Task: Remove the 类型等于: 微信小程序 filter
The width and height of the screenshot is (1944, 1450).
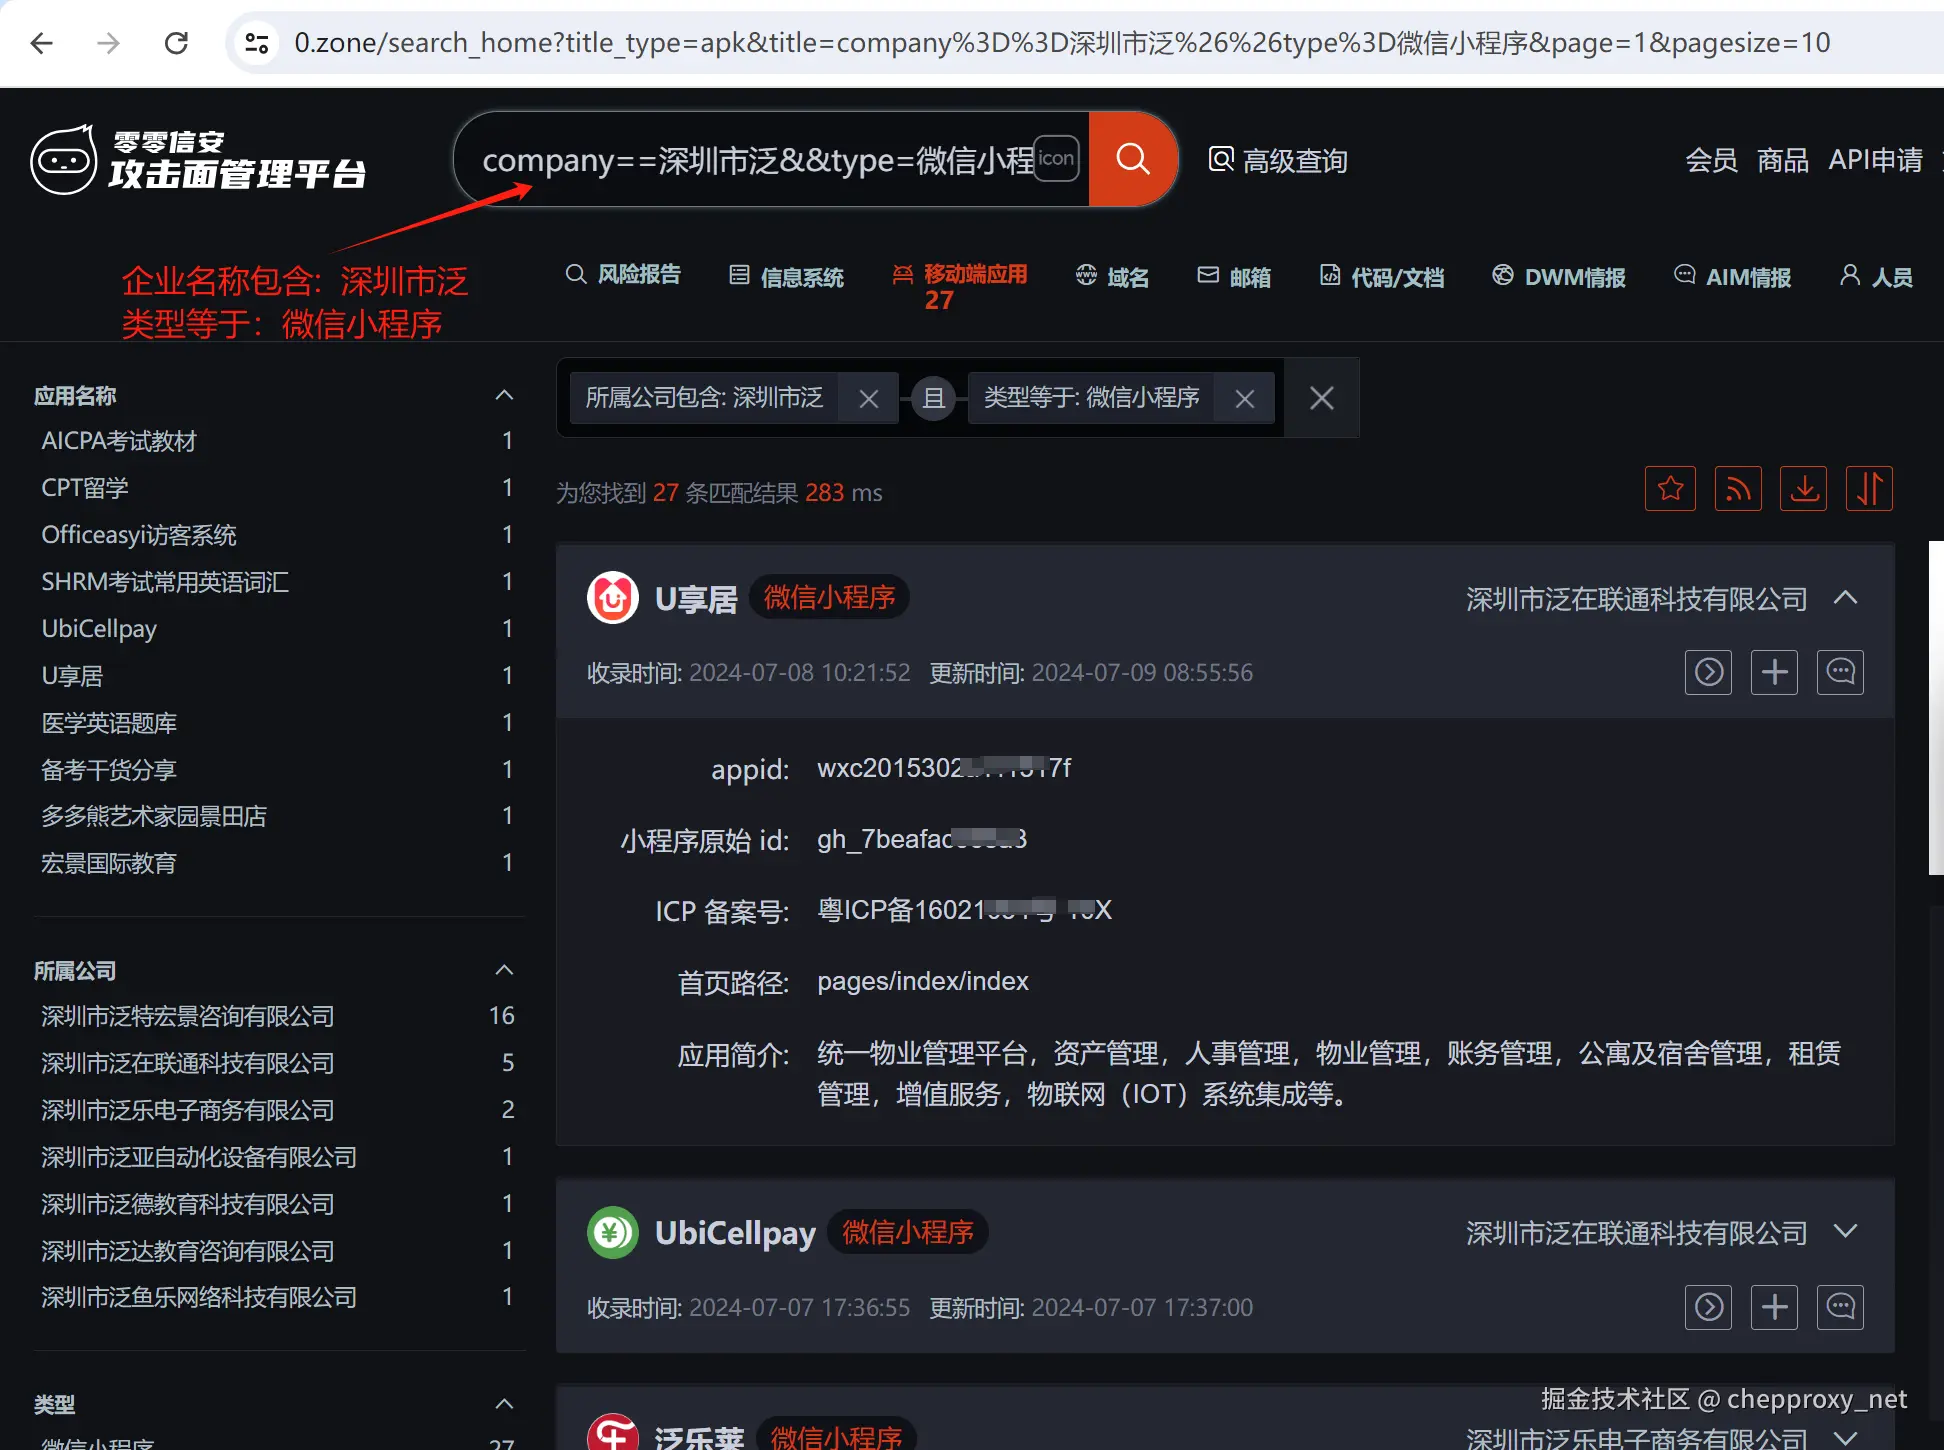Action: [1244, 398]
